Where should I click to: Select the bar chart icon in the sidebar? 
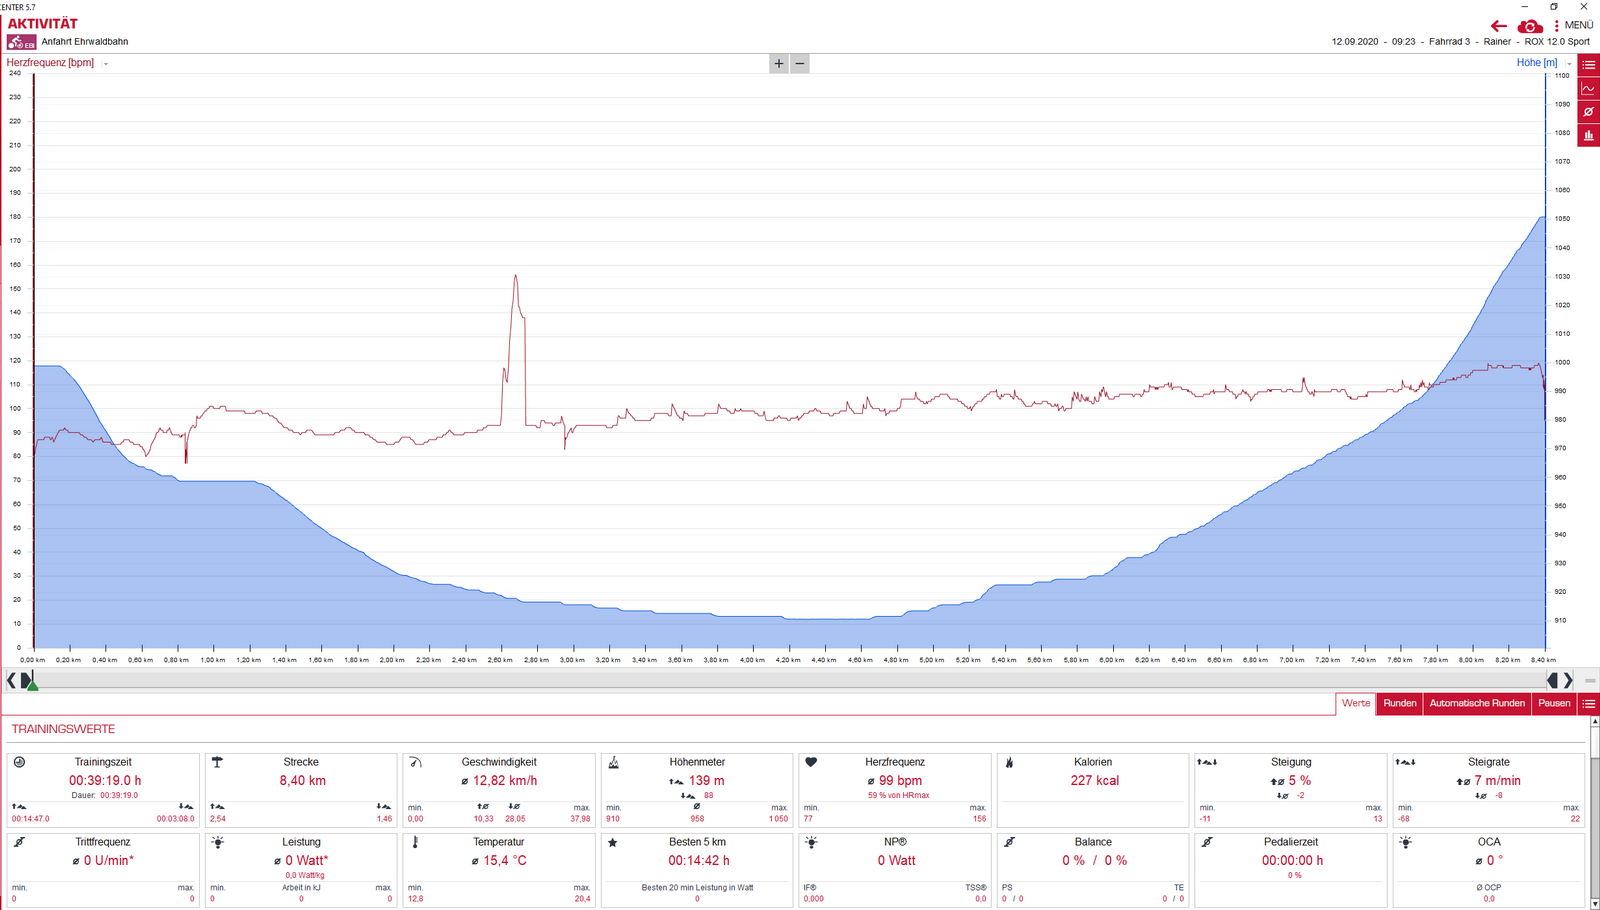(1588, 135)
